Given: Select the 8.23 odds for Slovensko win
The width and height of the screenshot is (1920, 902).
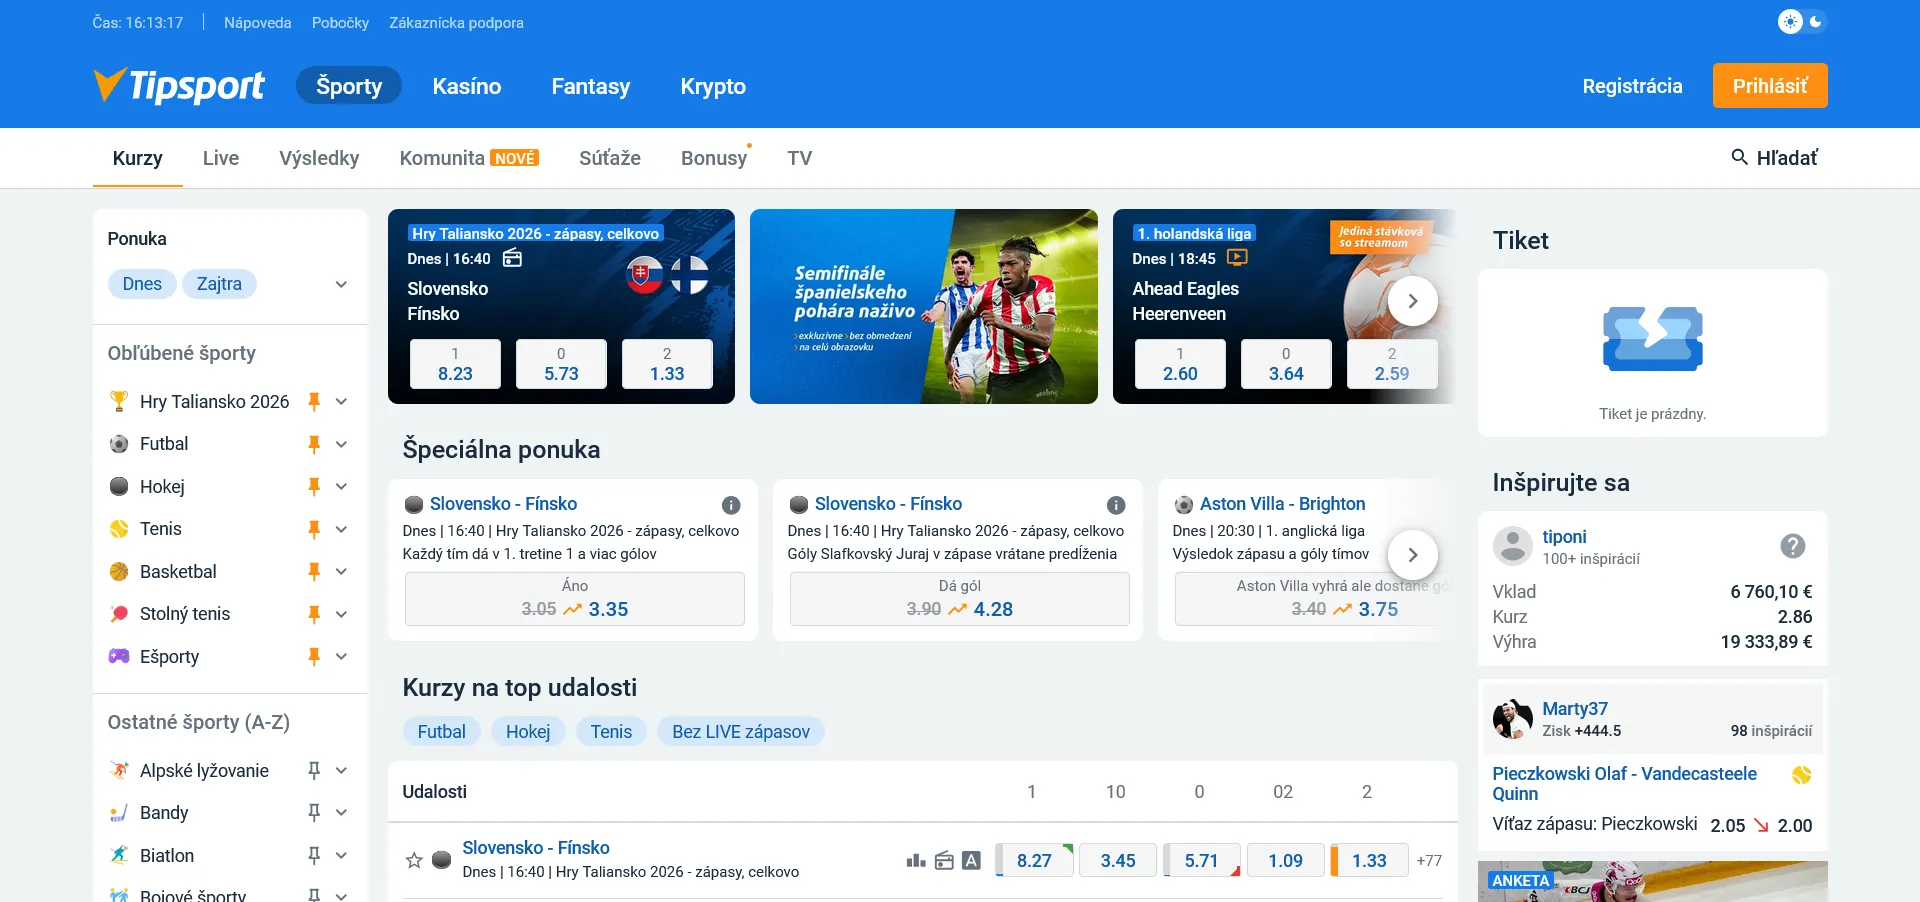Looking at the screenshot, I should [455, 364].
